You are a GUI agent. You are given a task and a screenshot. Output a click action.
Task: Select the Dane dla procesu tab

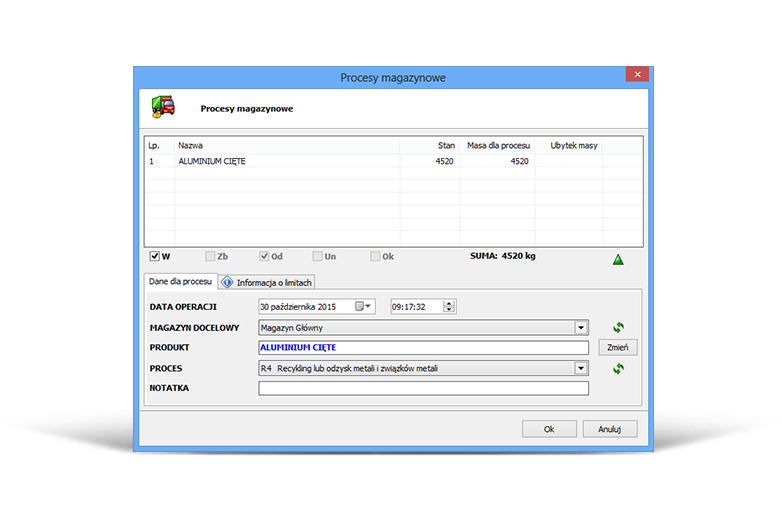pyautogui.click(x=181, y=282)
